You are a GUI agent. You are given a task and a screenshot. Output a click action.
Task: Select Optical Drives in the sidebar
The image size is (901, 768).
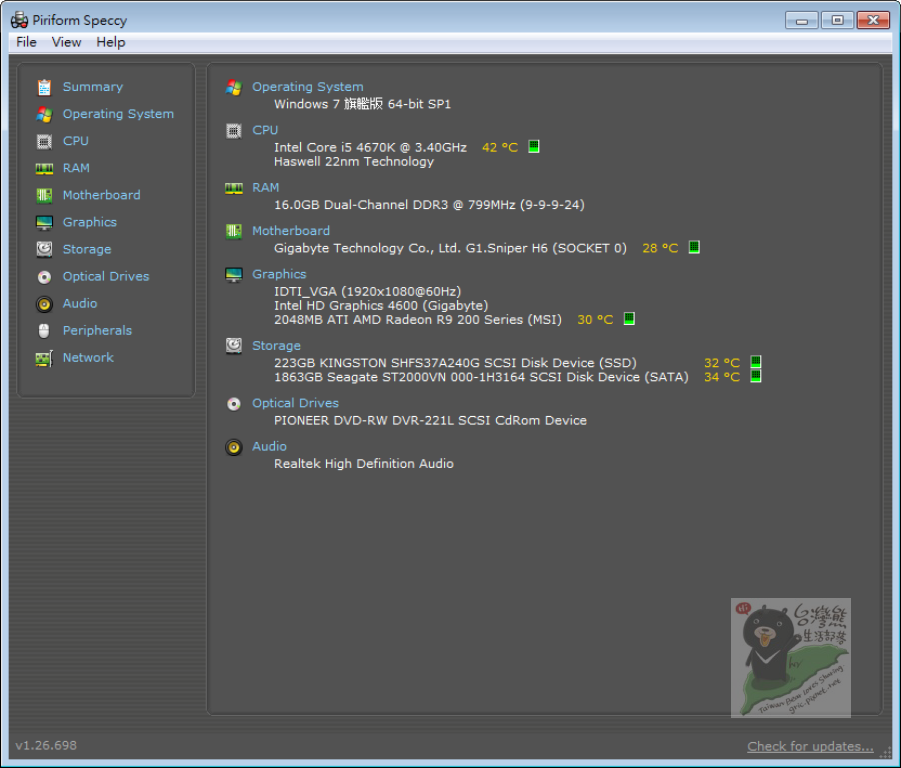coord(106,276)
